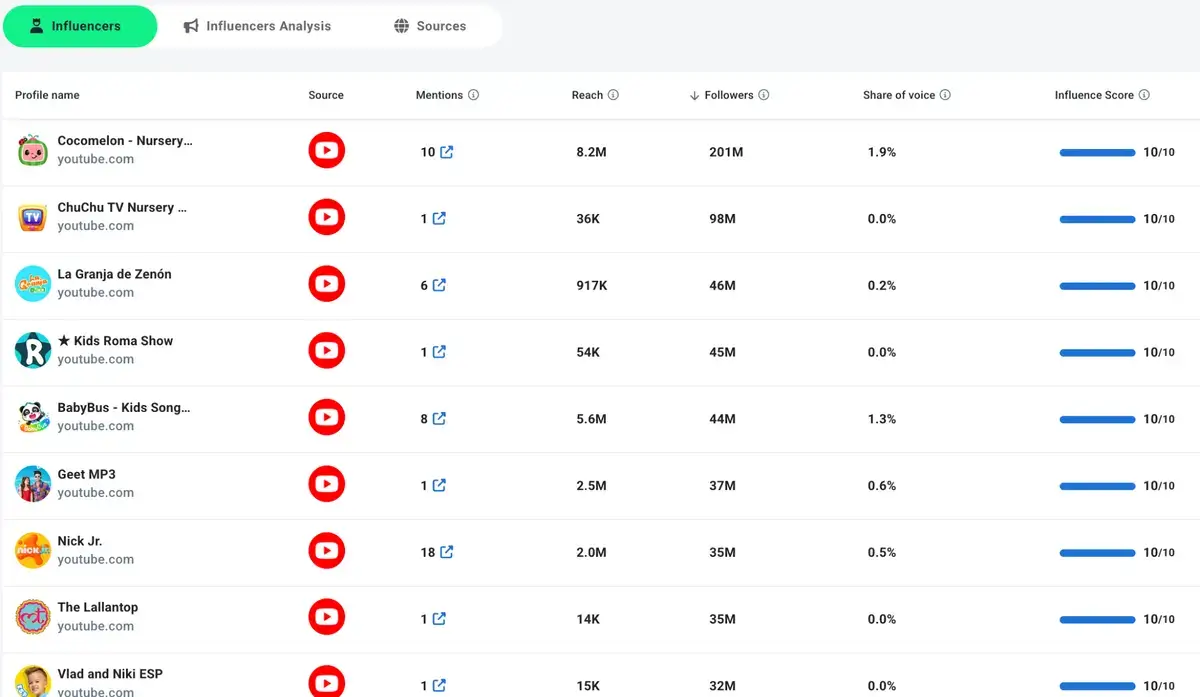The height and width of the screenshot is (697, 1200).
Task: Click the 917K reach value
Action: click(x=592, y=285)
